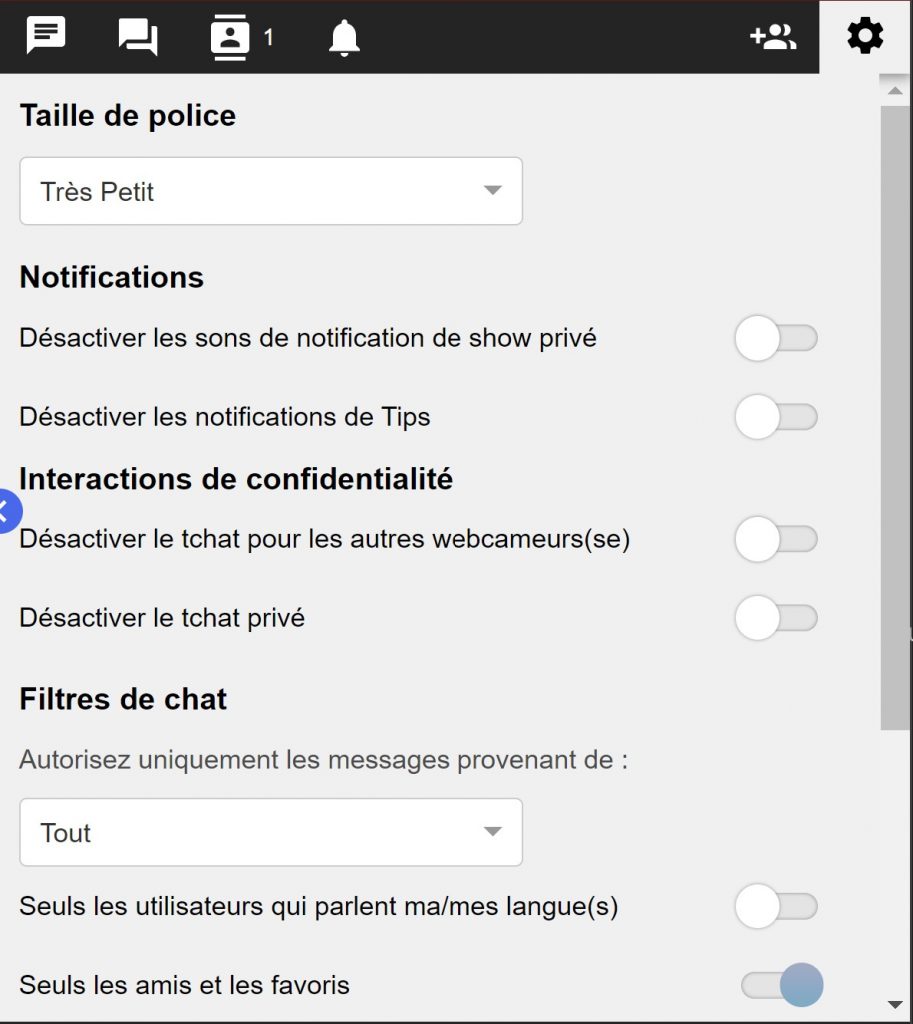This screenshot has width=913, height=1024.
Task: Click the blue circular close button
Action: click(x=5, y=511)
